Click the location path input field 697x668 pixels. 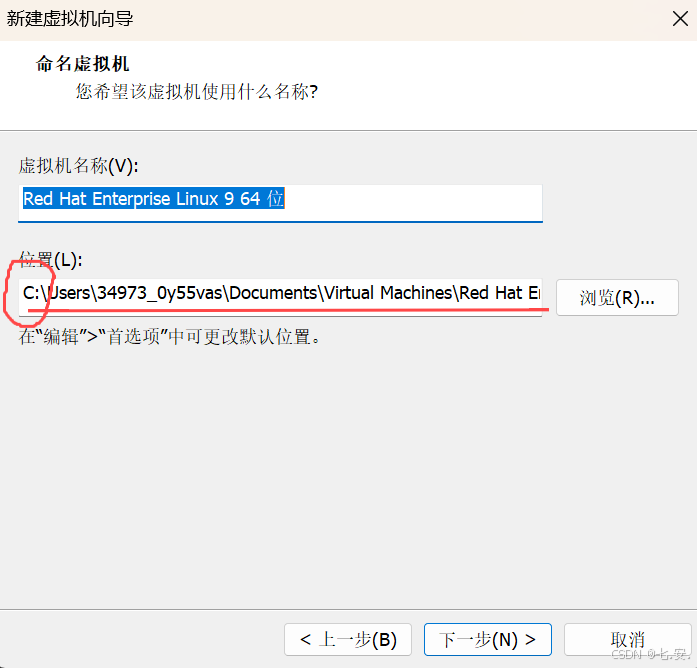(x=280, y=297)
